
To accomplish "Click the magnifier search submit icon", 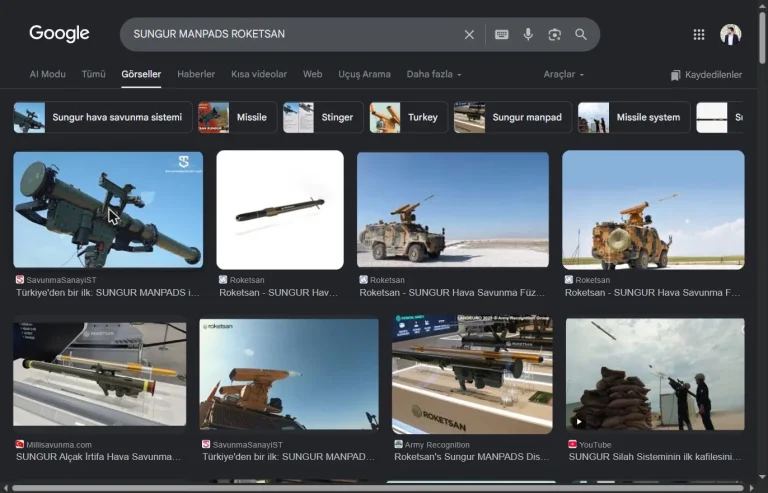I will click(581, 34).
